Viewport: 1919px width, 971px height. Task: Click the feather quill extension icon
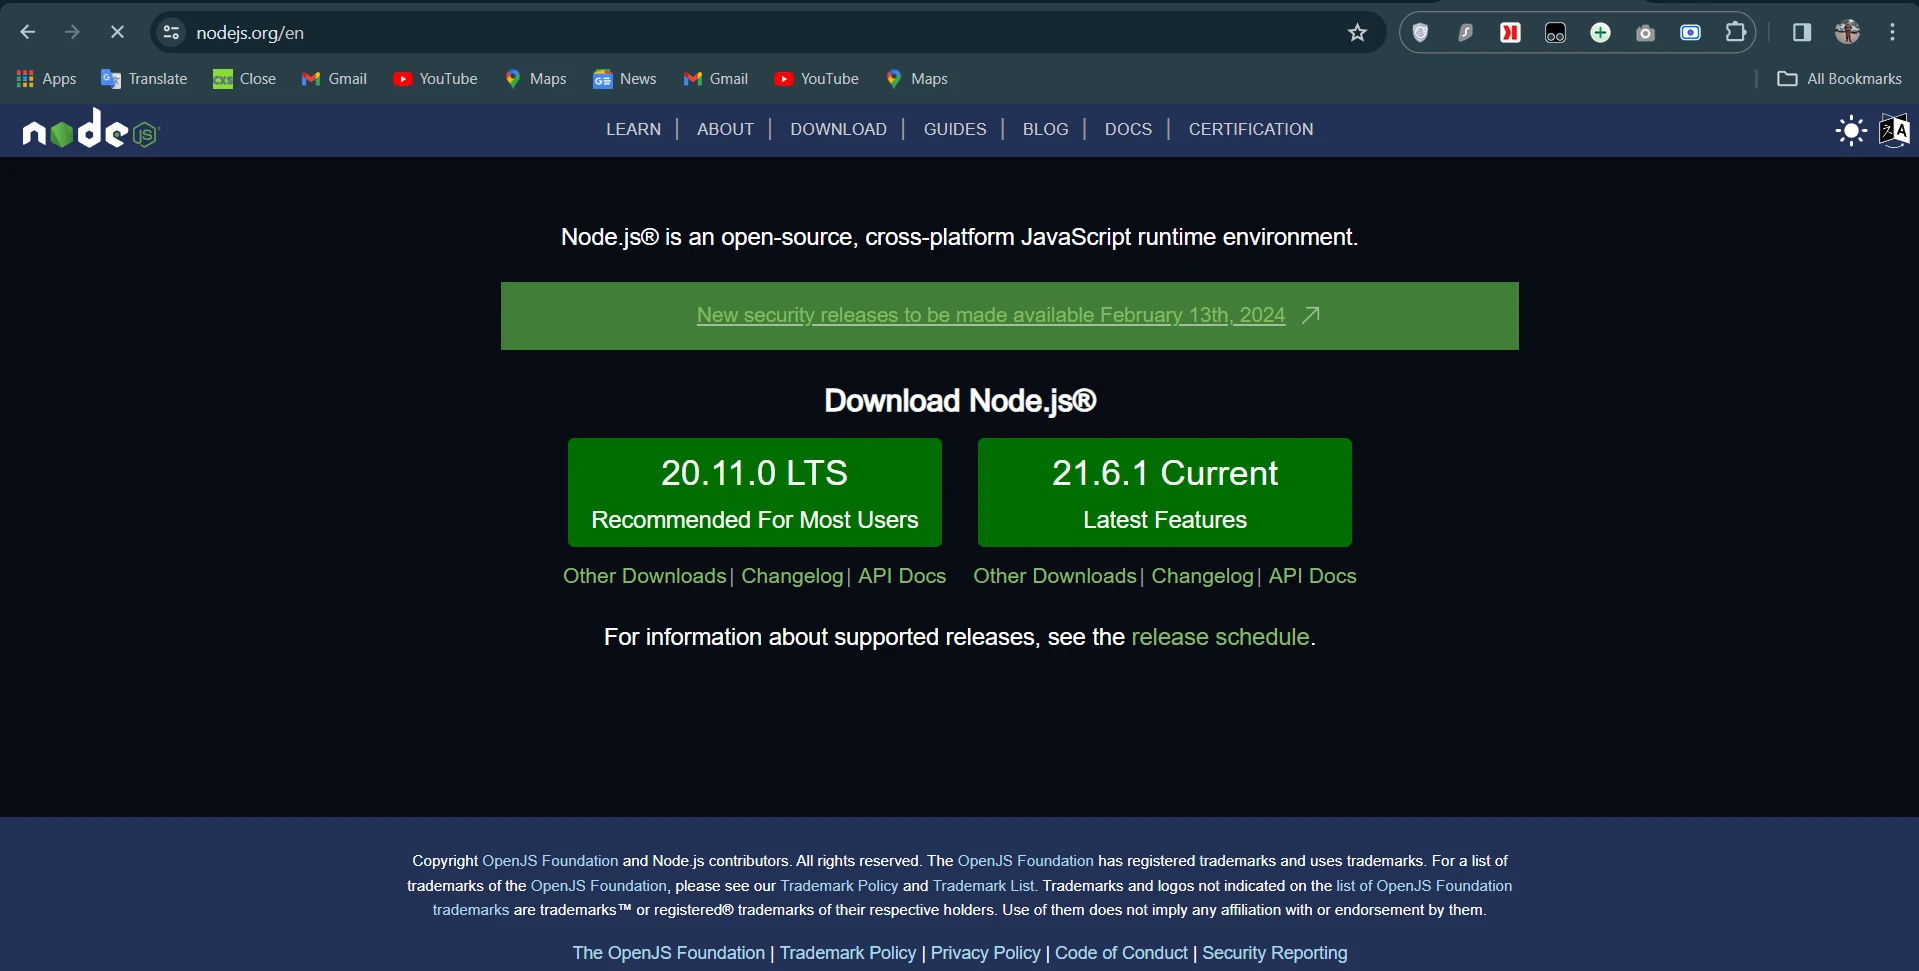coord(1465,33)
